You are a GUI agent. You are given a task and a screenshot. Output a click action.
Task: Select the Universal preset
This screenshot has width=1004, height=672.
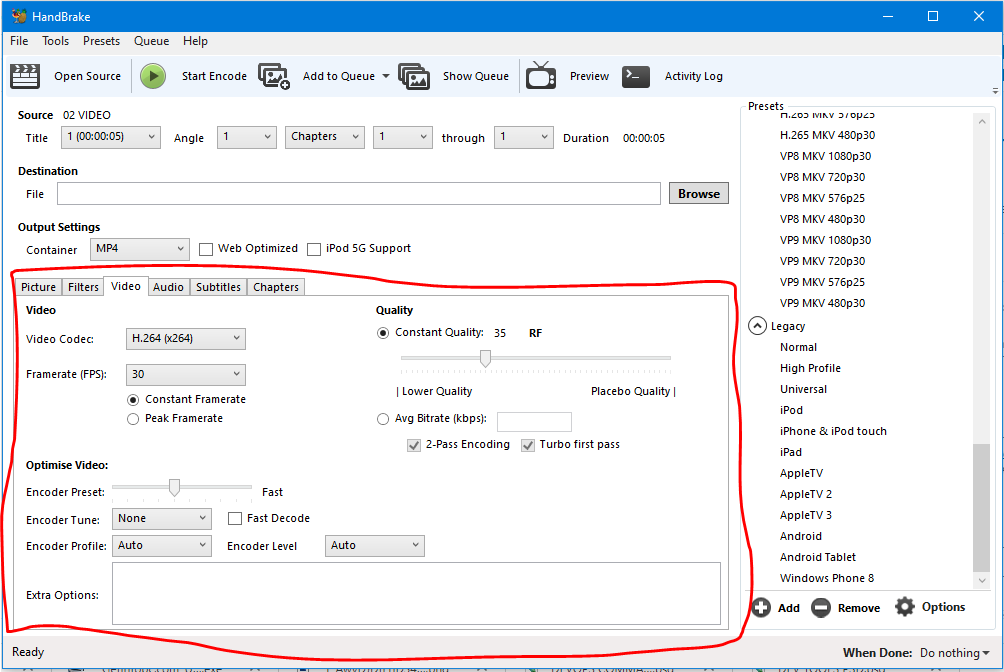pos(803,389)
